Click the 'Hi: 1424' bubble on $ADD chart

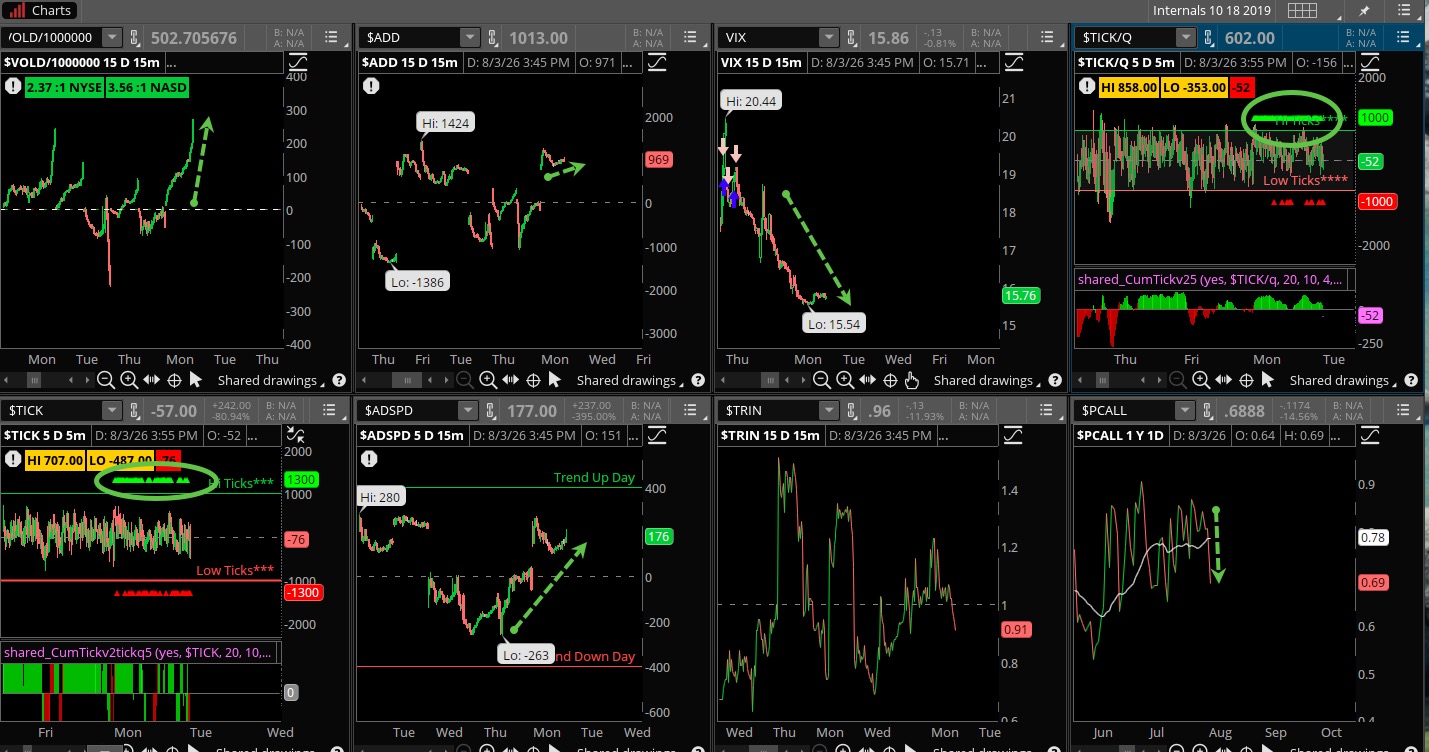click(x=446, y=123)
